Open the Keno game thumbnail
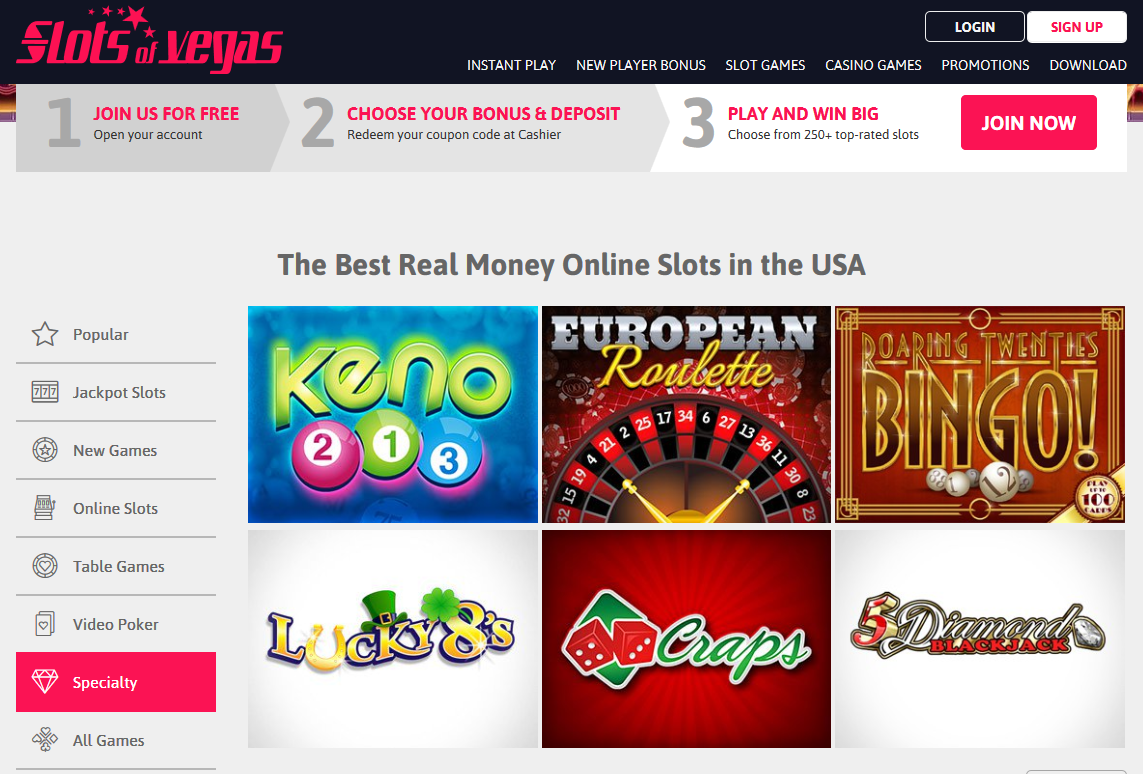 [393, 414]
